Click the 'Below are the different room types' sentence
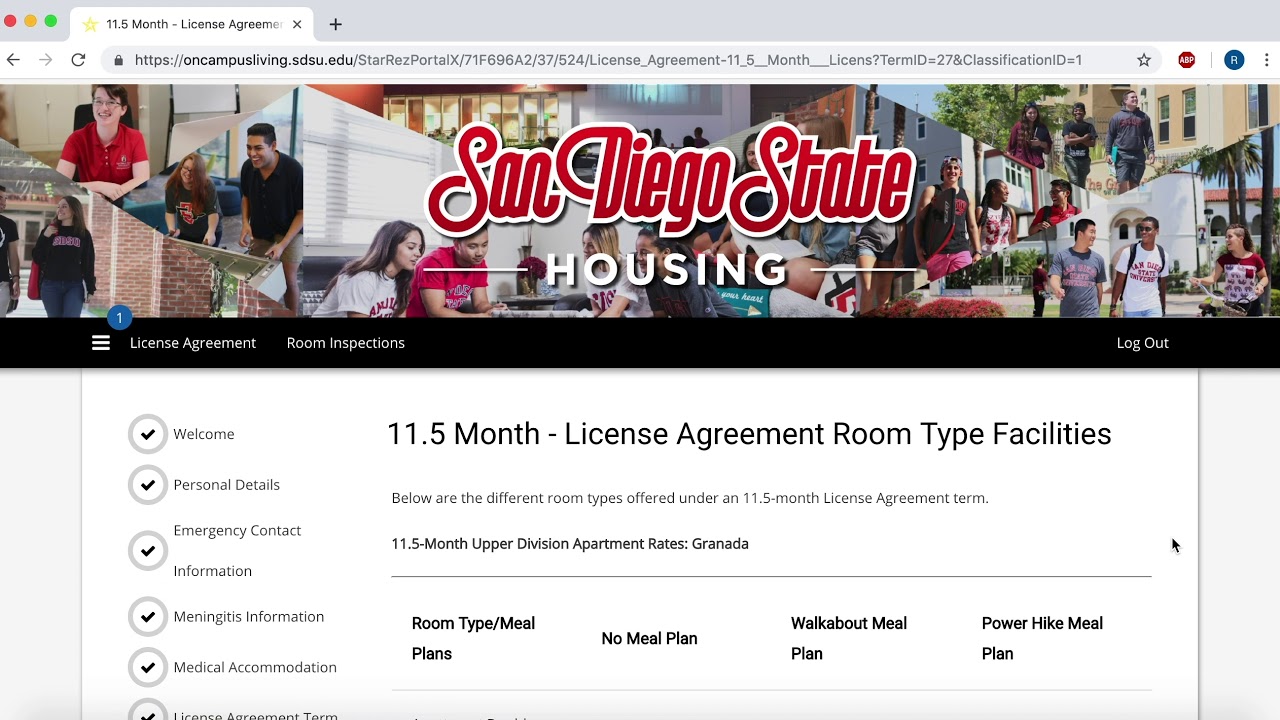1280x720 pixels. tap(690, 498)
